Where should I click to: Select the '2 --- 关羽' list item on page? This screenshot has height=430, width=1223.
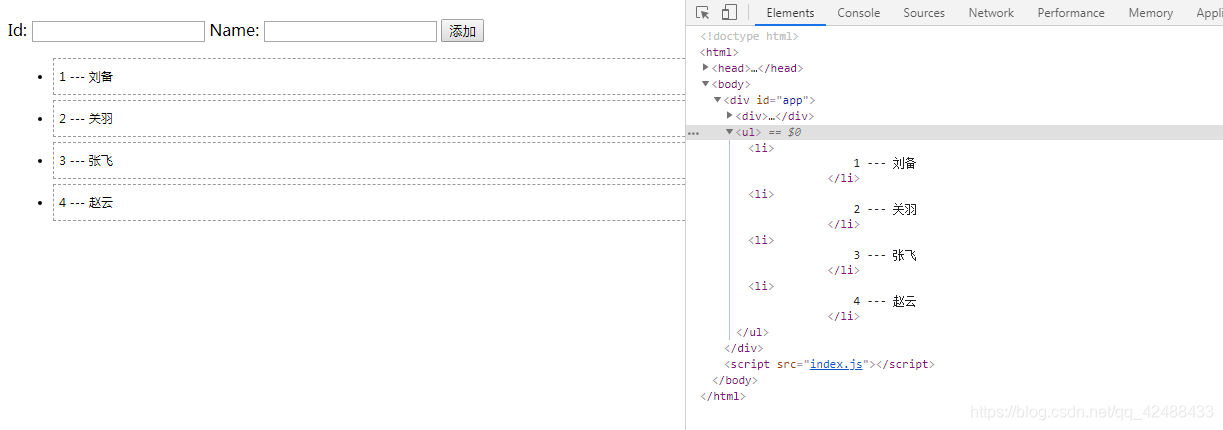pos(369,118)
